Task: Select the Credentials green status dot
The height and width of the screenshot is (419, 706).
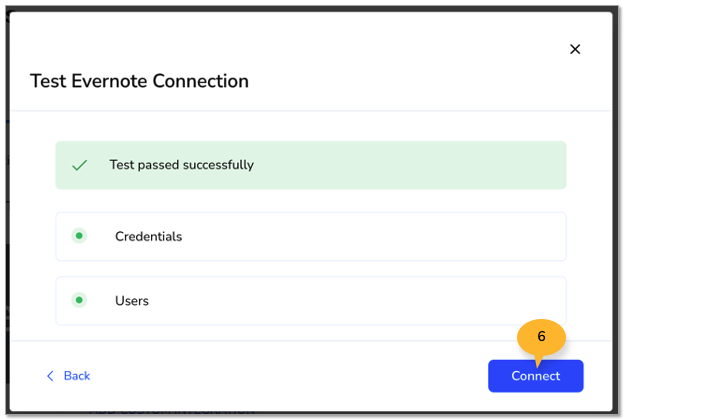Action: tap(79, 236)
